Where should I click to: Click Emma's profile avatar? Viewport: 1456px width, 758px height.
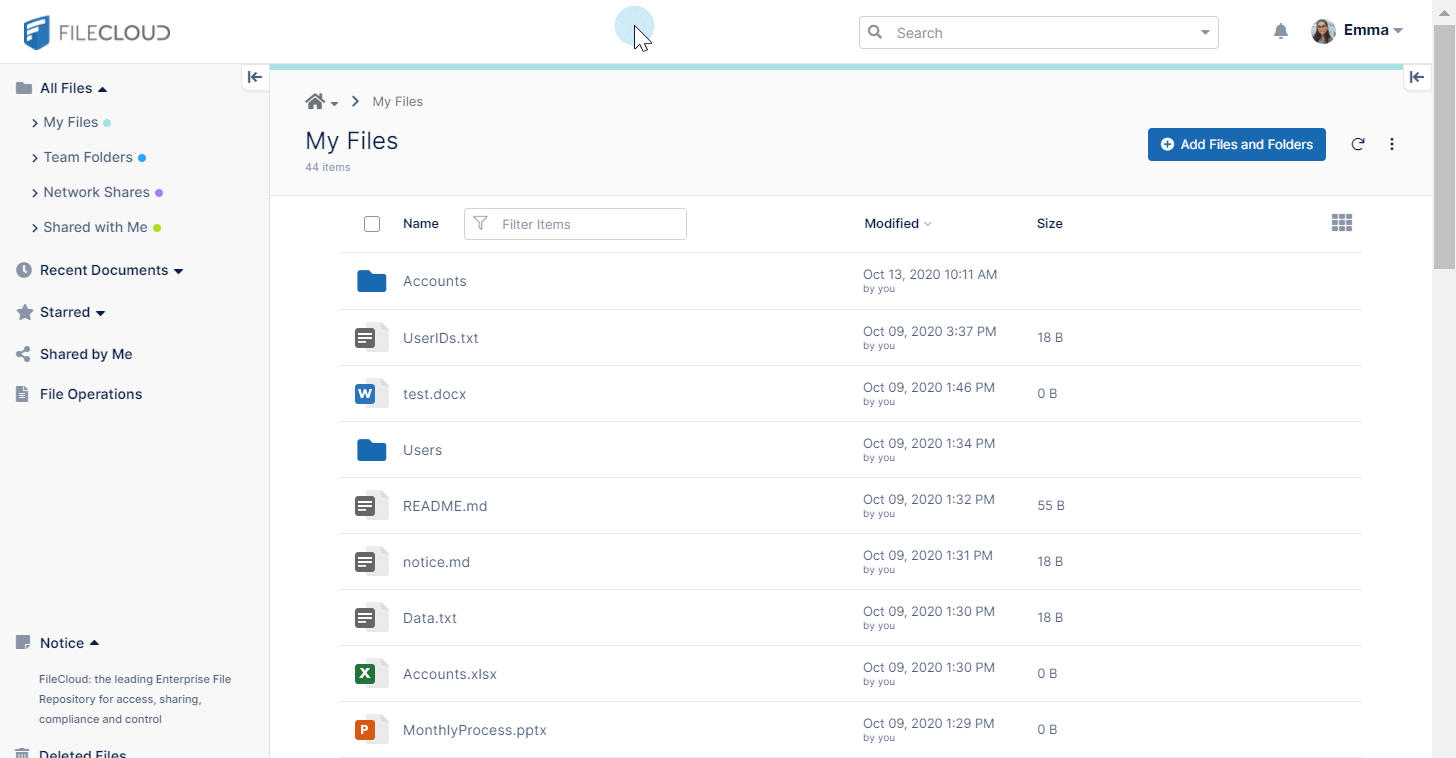coord(1323,31)
